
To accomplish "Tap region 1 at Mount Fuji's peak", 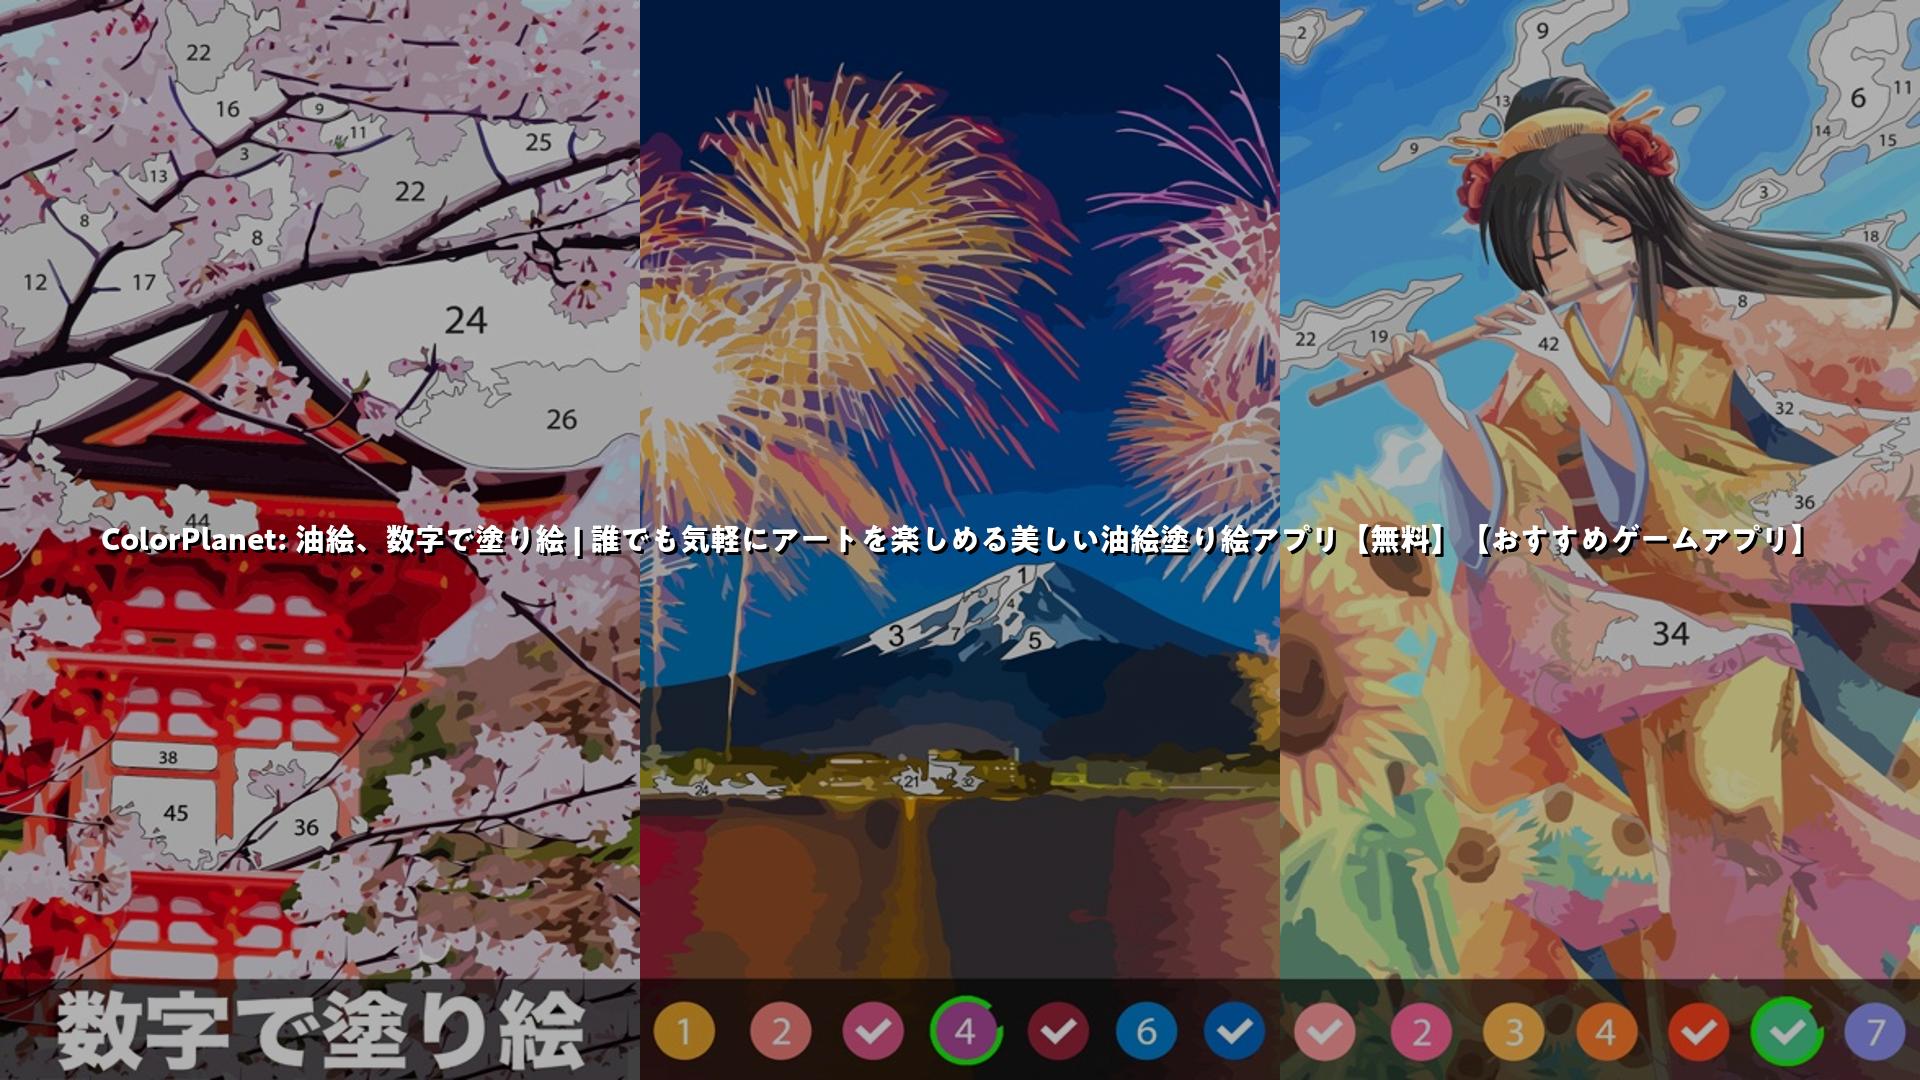I will (1022, 575).
